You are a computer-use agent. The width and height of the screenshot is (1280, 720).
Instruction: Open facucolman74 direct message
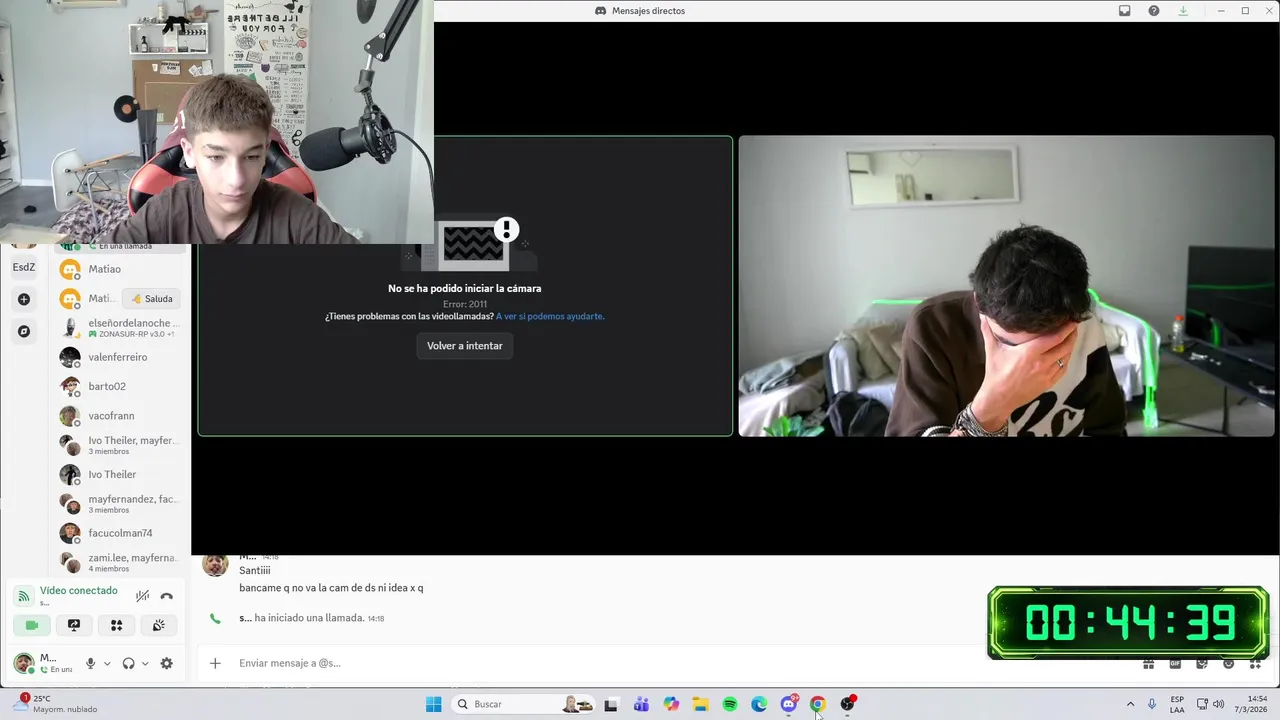click(120, 533)
